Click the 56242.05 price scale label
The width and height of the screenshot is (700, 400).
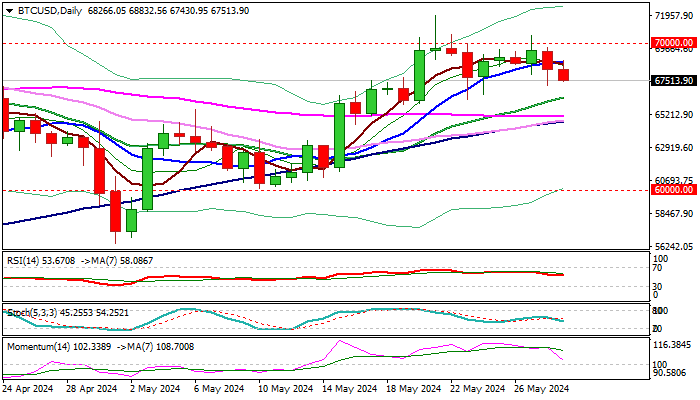674,246
